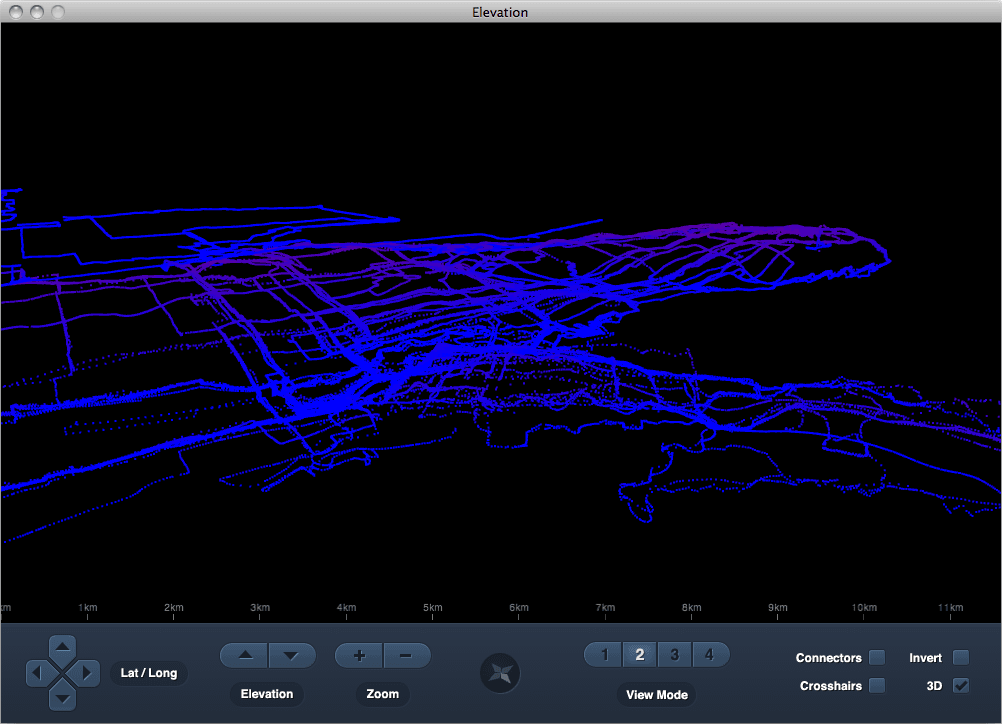This screenshot has height=724, width=1002.
Task: Uncheck the 3D checkbox
Action: (961, 686)
